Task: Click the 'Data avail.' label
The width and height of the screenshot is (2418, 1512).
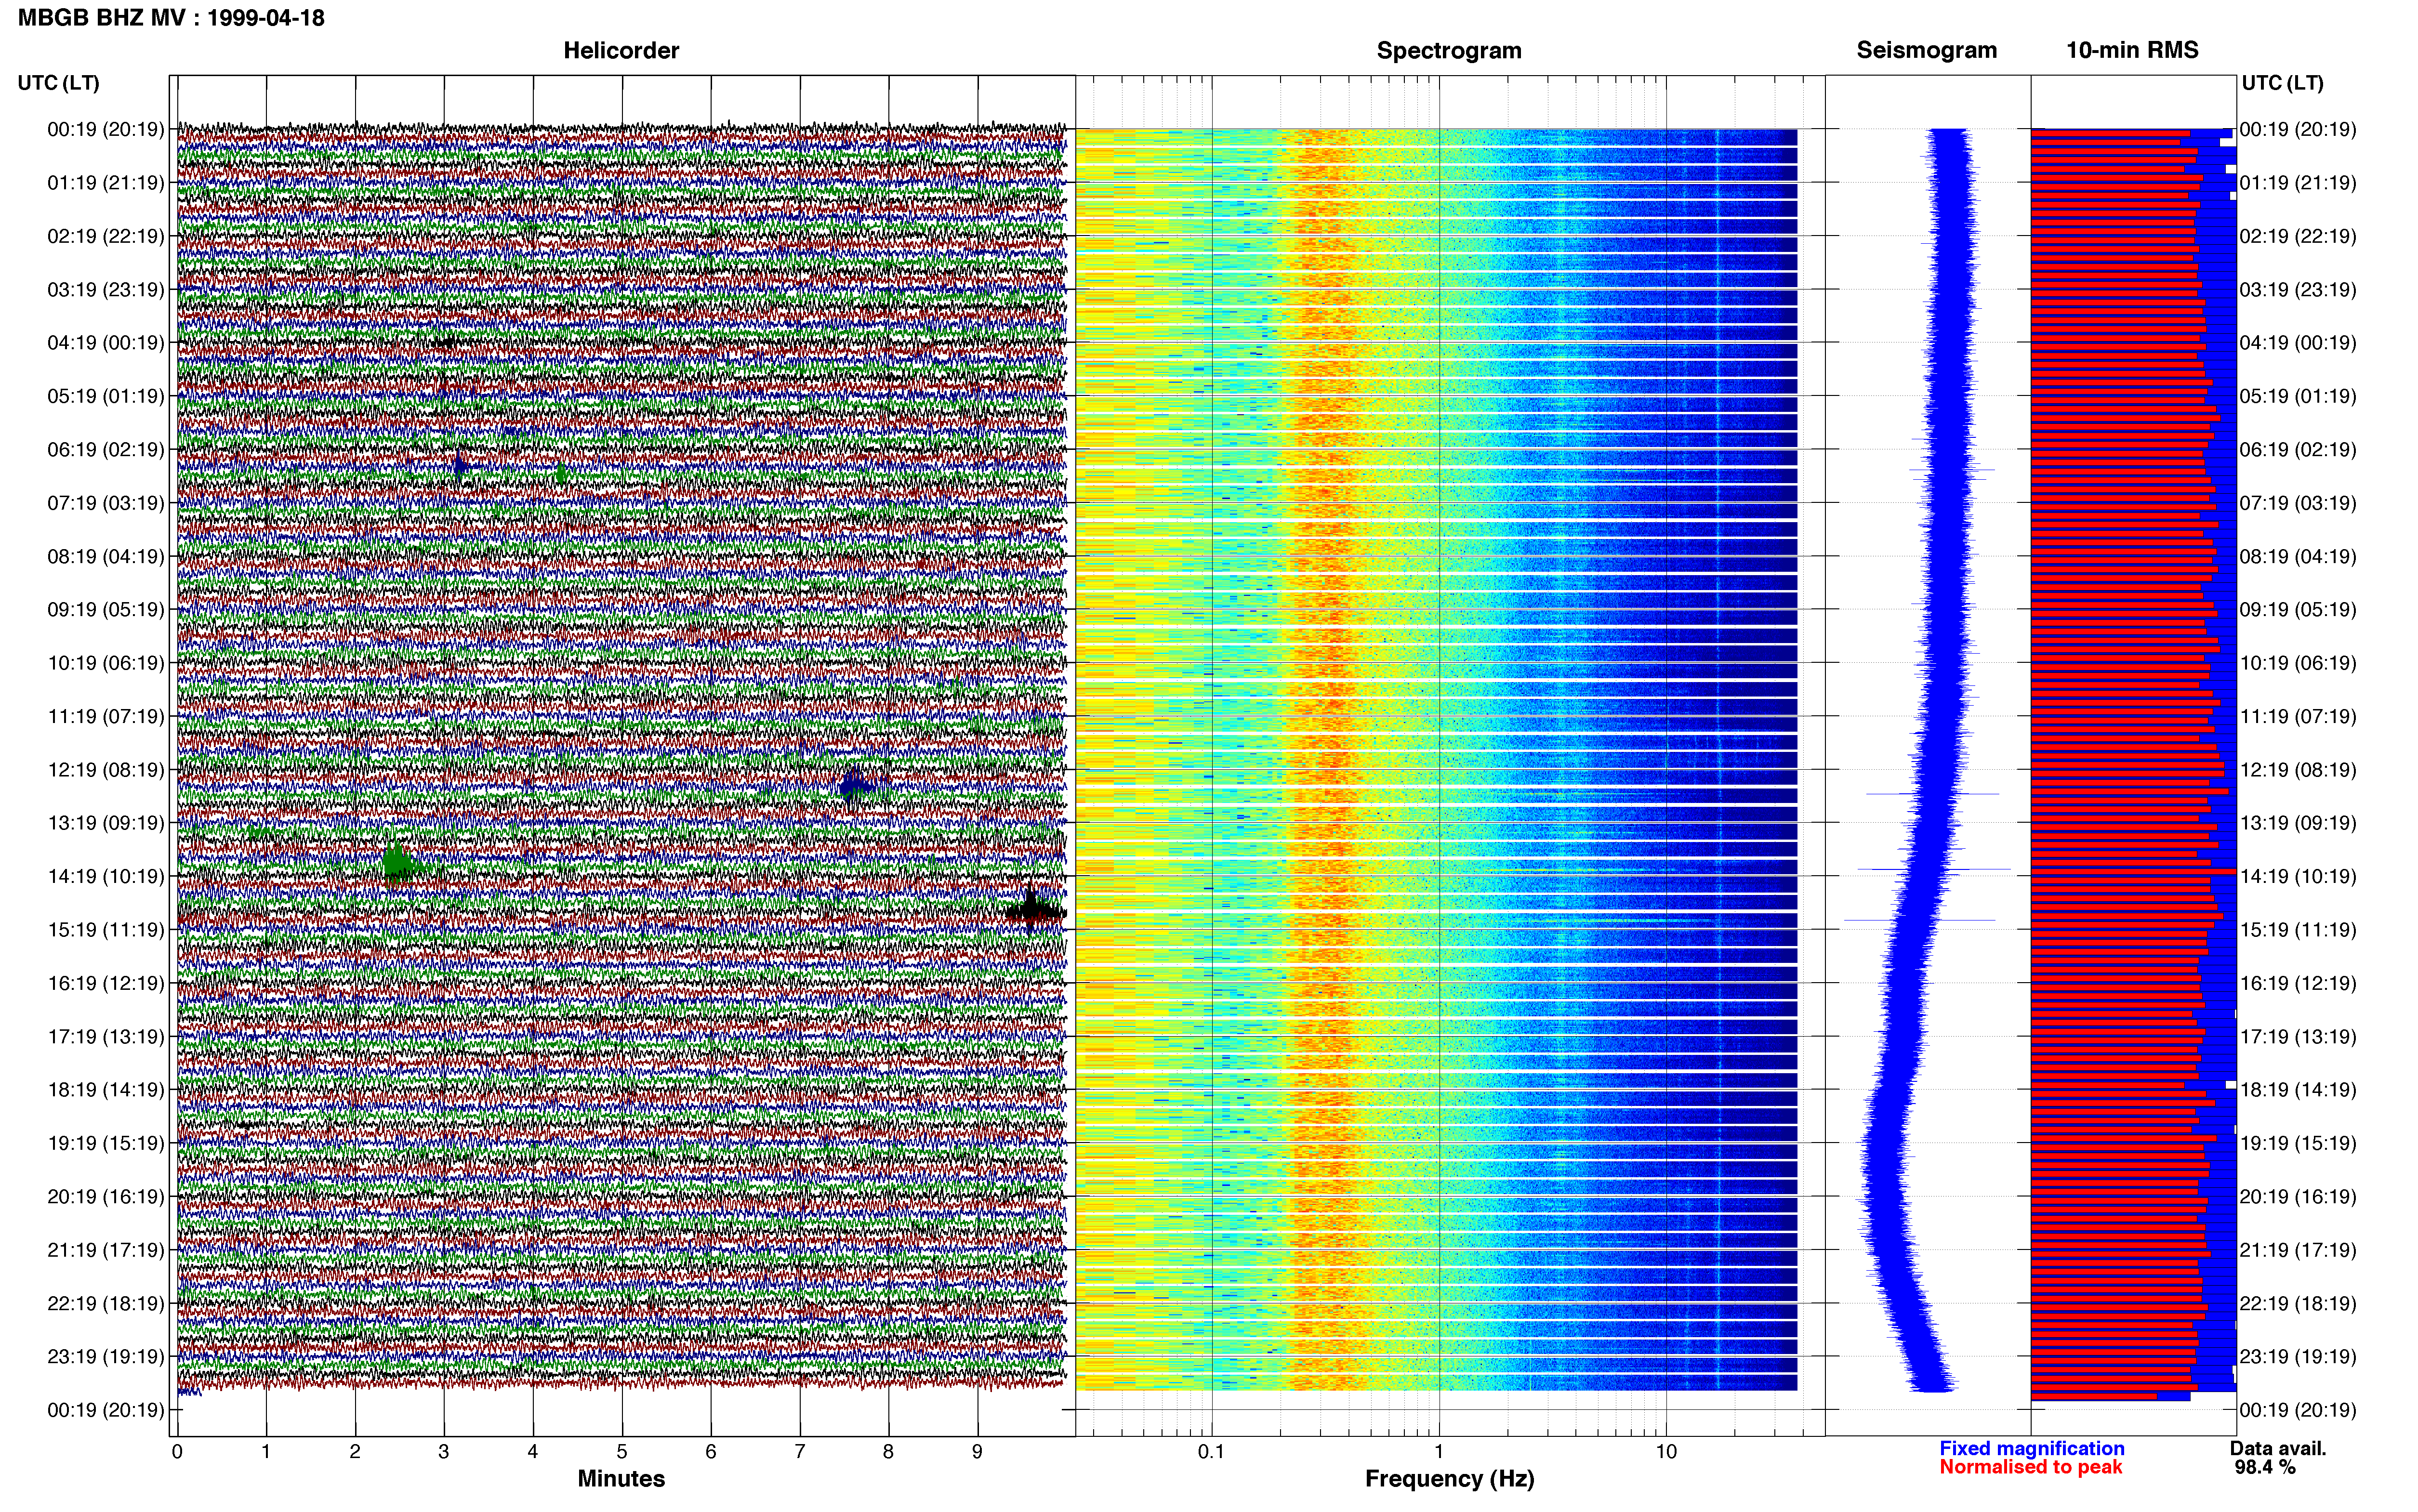Action: point(2278,1448)
